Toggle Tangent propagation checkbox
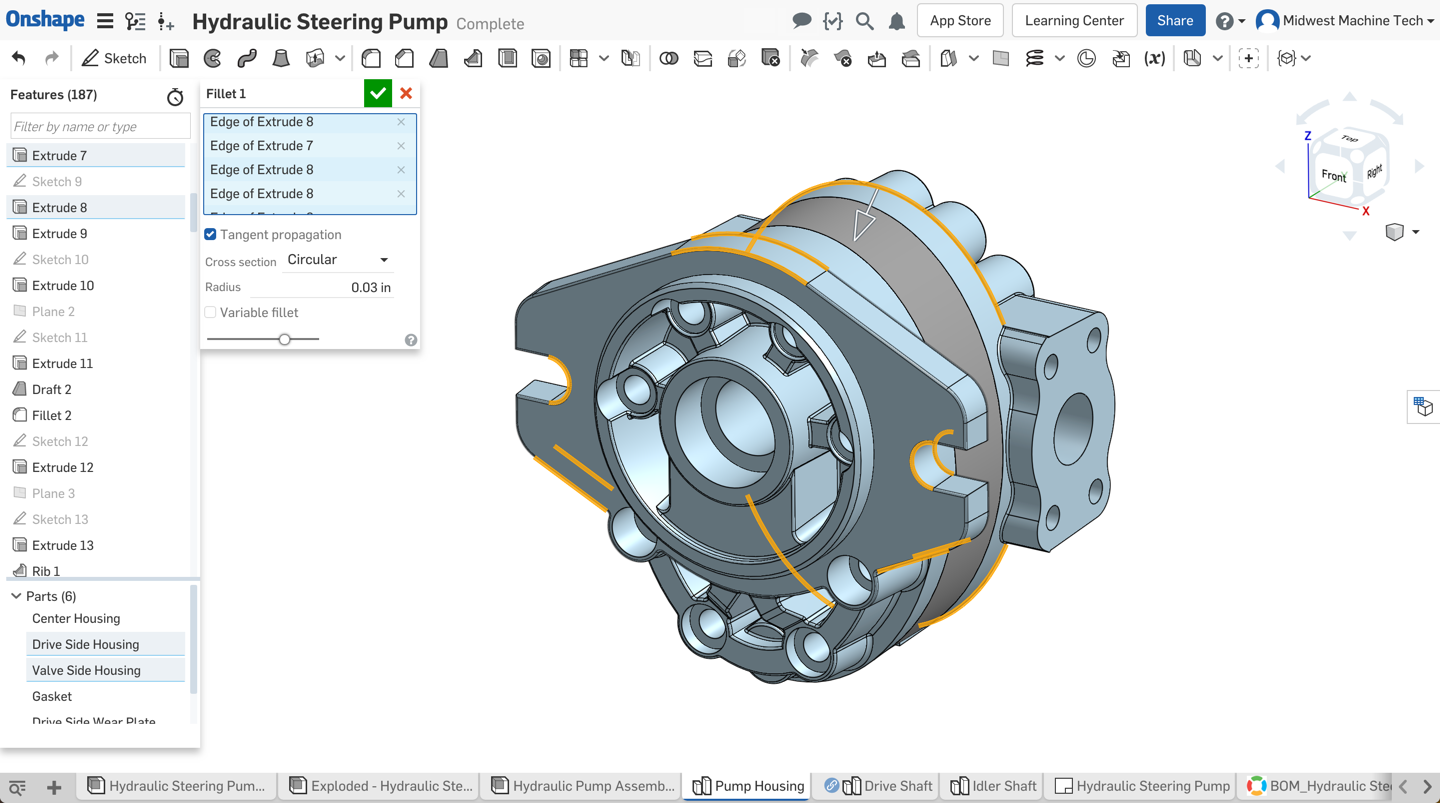This screenshot has height=803, width=1440. tap(210, 235)
